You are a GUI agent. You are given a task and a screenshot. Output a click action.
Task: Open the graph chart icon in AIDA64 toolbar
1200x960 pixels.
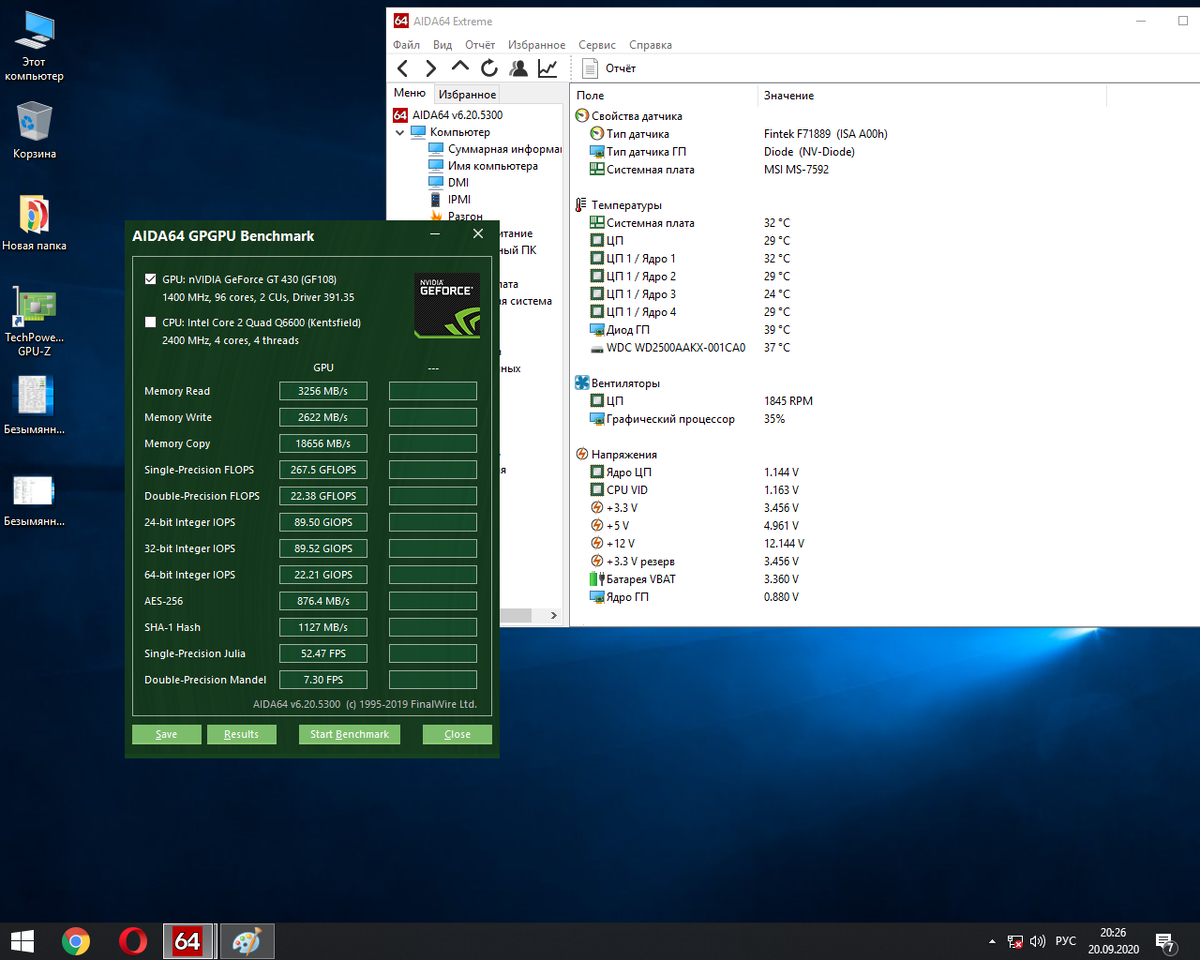coord(547,68)
